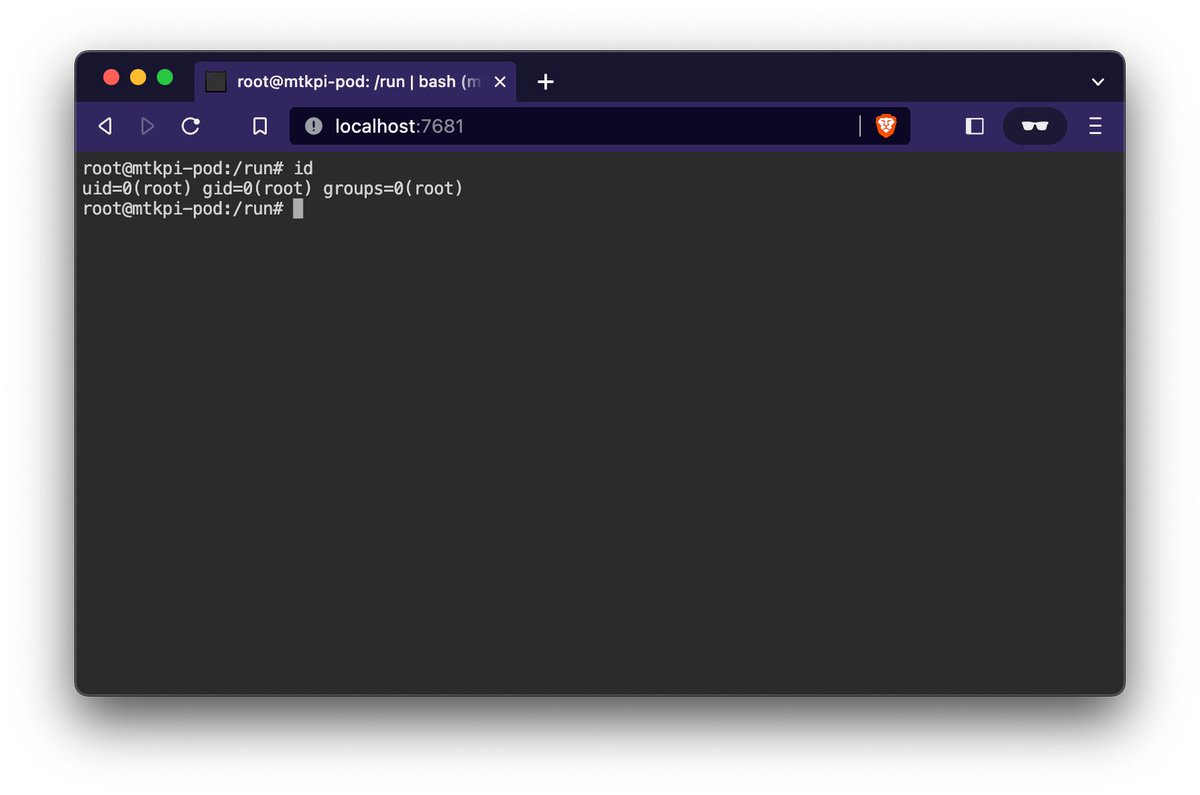Image resolution: width=1200 pixels, height=795 pixels.
Task: Open the private sunglasses profile button
Action: 1035,126
